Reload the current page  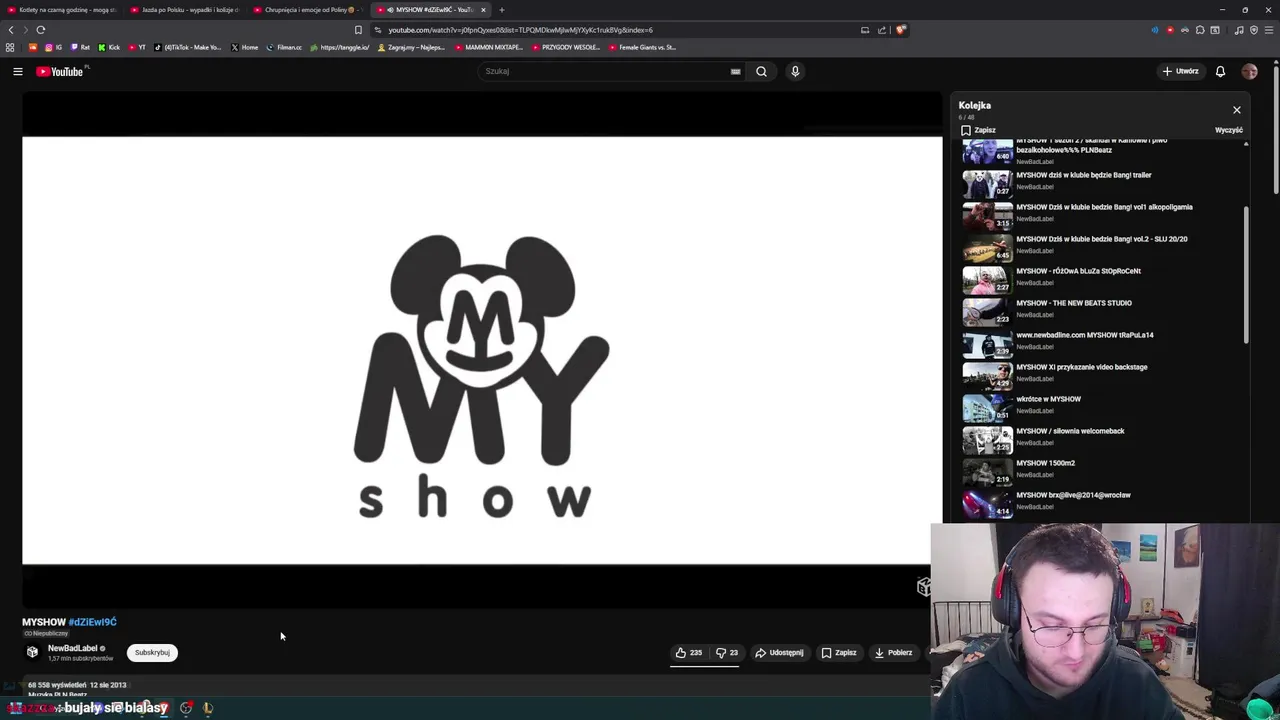point(41,30)
